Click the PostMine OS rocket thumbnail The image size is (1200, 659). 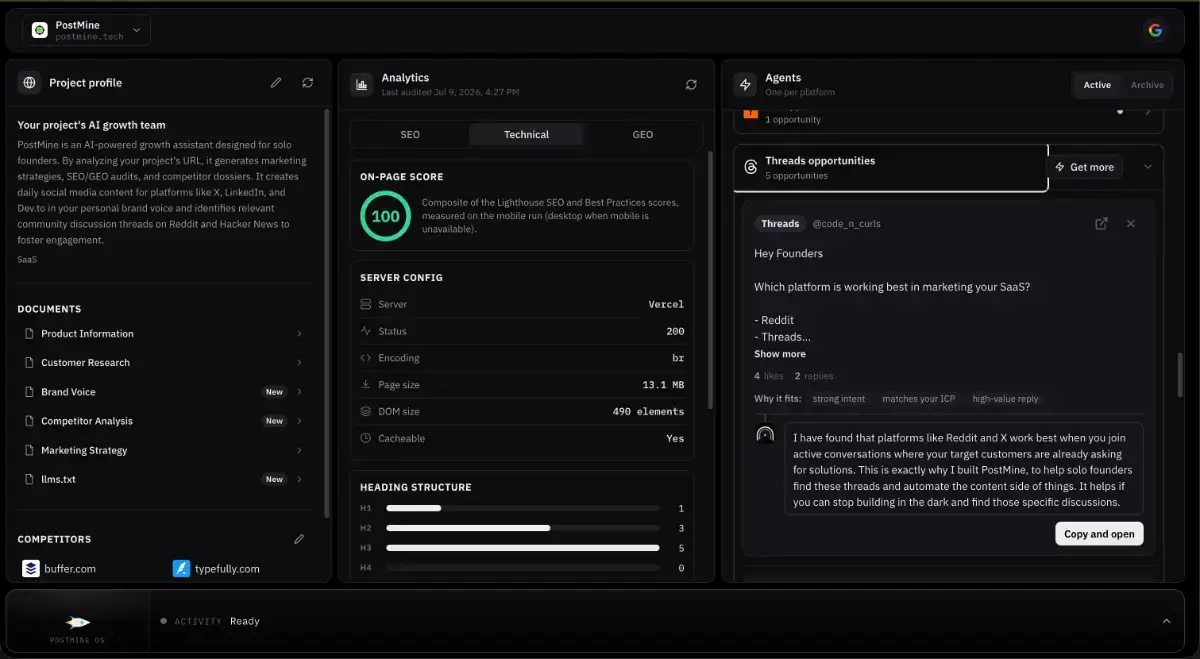(x=78, y=621)
